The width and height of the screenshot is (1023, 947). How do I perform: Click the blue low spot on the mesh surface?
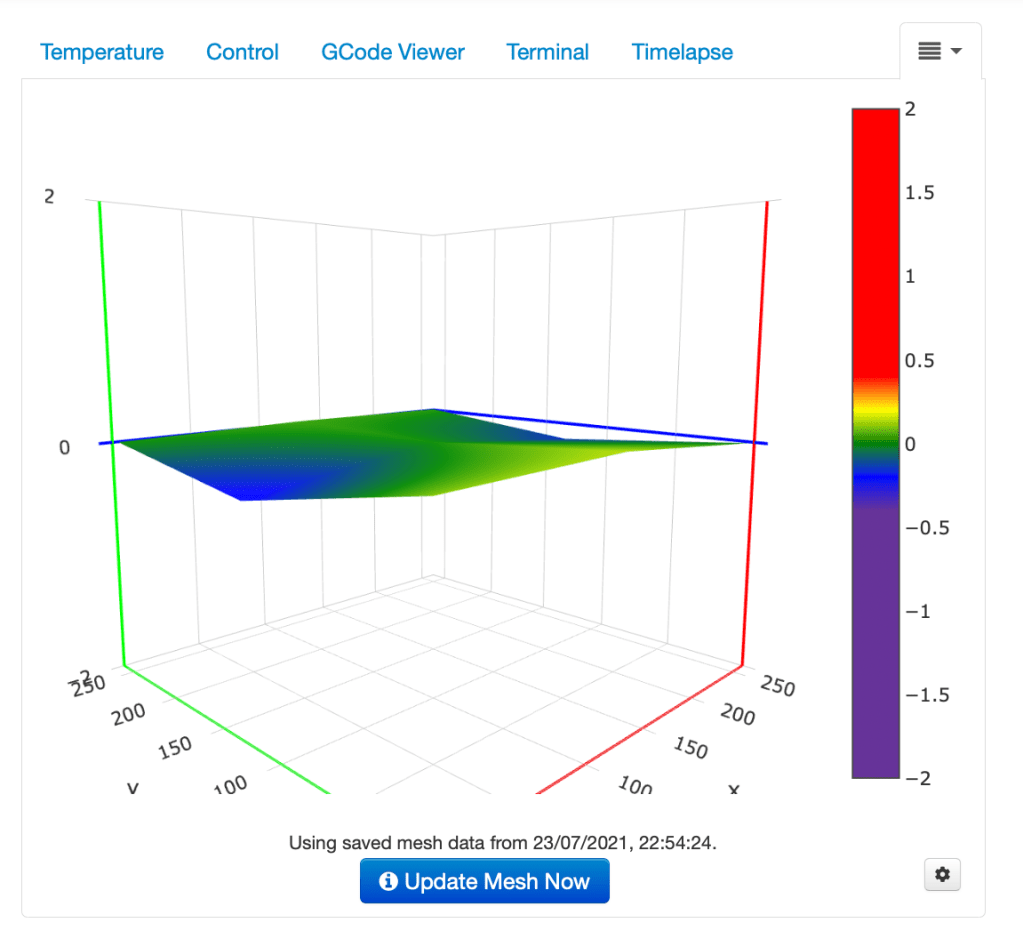(x=252, y=489)
